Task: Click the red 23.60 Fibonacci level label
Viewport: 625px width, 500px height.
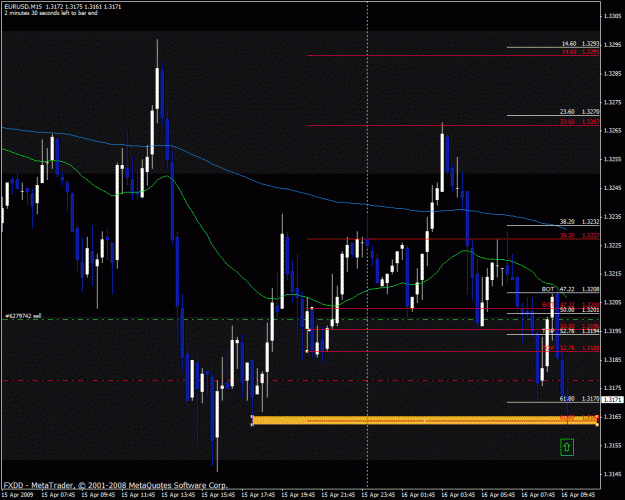Action: 579,122
